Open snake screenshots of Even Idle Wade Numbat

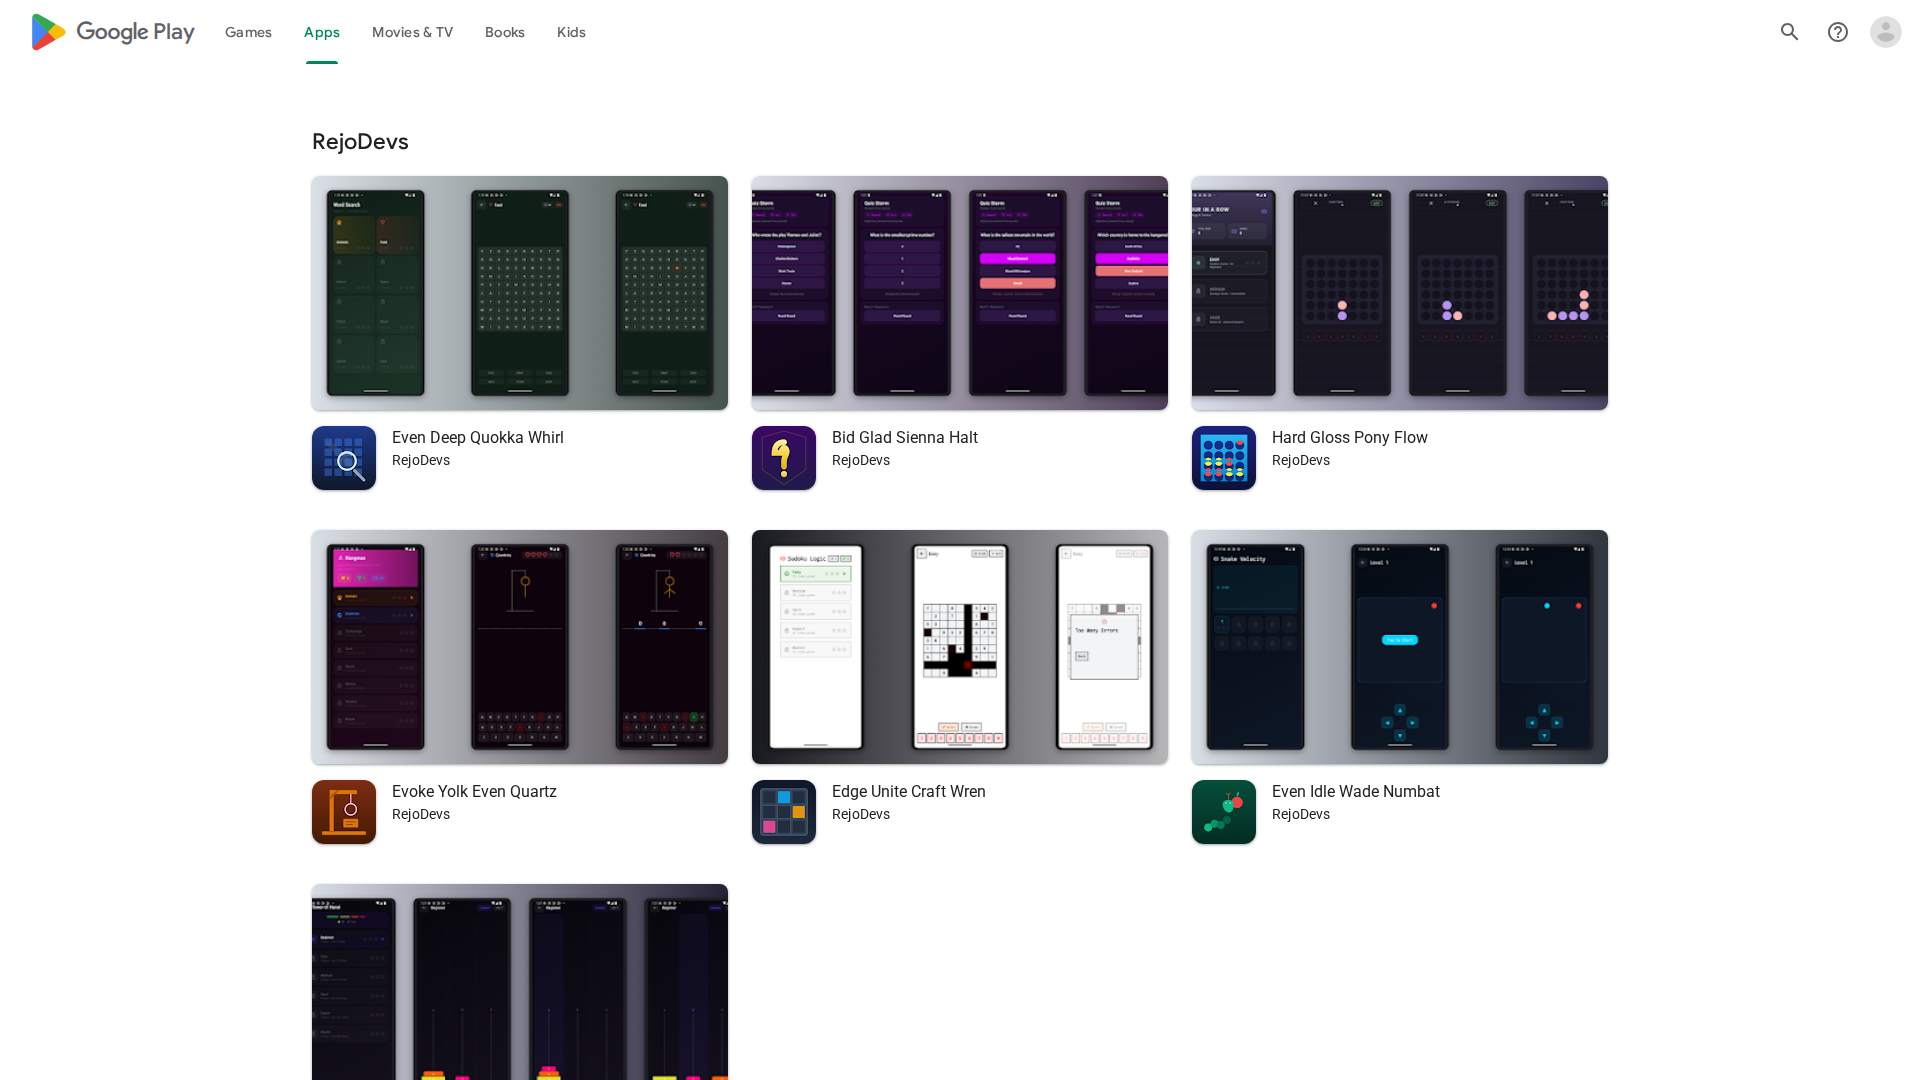click(x=1400, y=647)
